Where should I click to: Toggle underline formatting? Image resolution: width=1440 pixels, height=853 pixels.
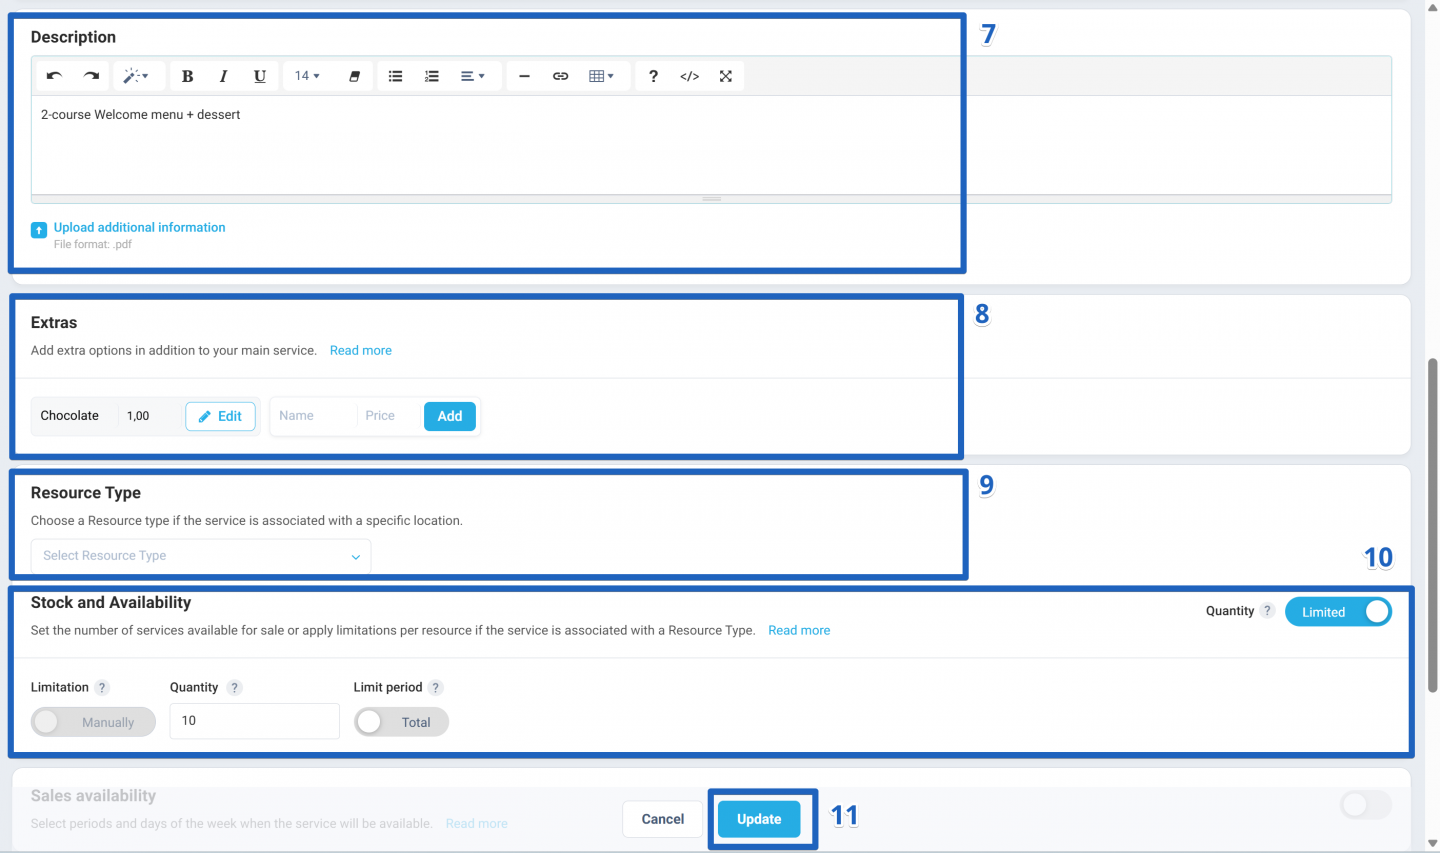pos(259,76)
